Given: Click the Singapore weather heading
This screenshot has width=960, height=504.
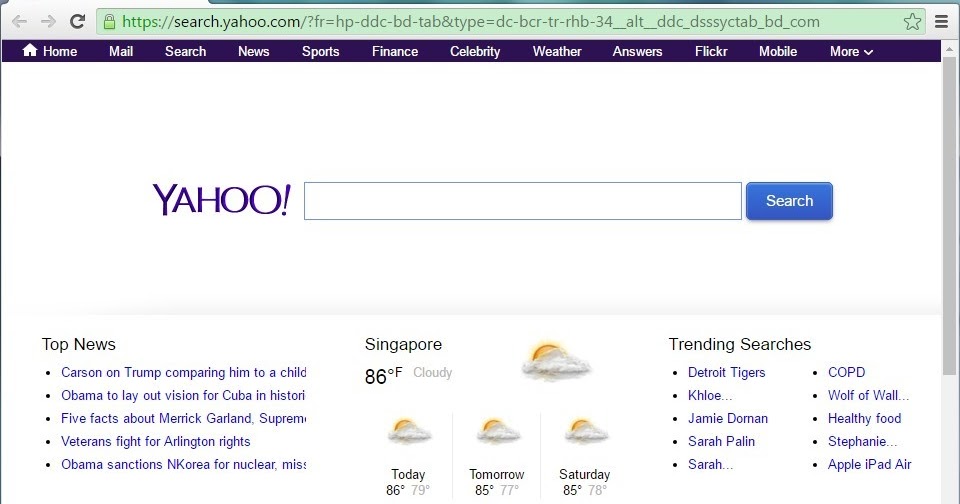Looking at the screenshot, I should [x=403, y=344].
